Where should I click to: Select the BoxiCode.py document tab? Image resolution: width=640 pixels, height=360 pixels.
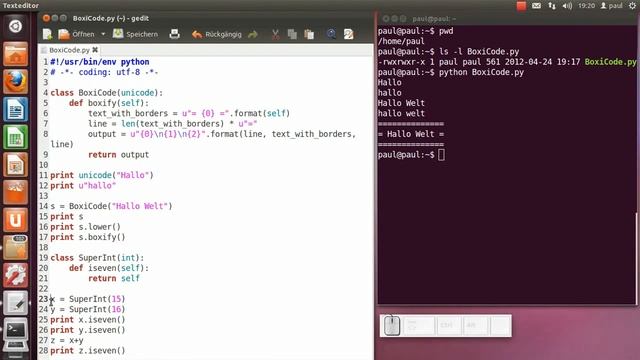pos(69,50)
